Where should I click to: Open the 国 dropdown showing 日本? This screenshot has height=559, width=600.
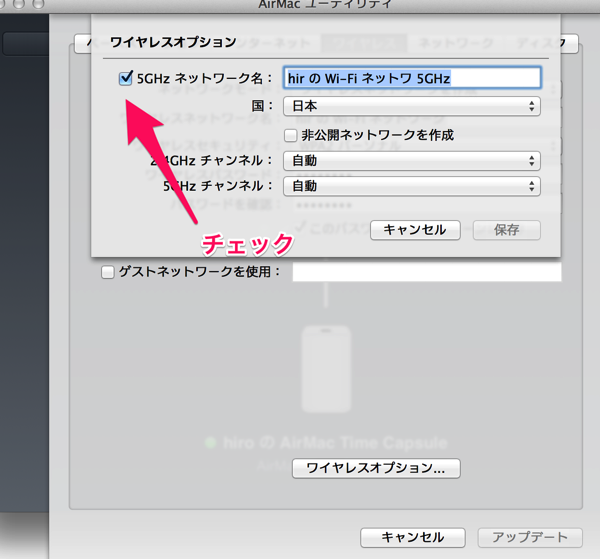412,106
